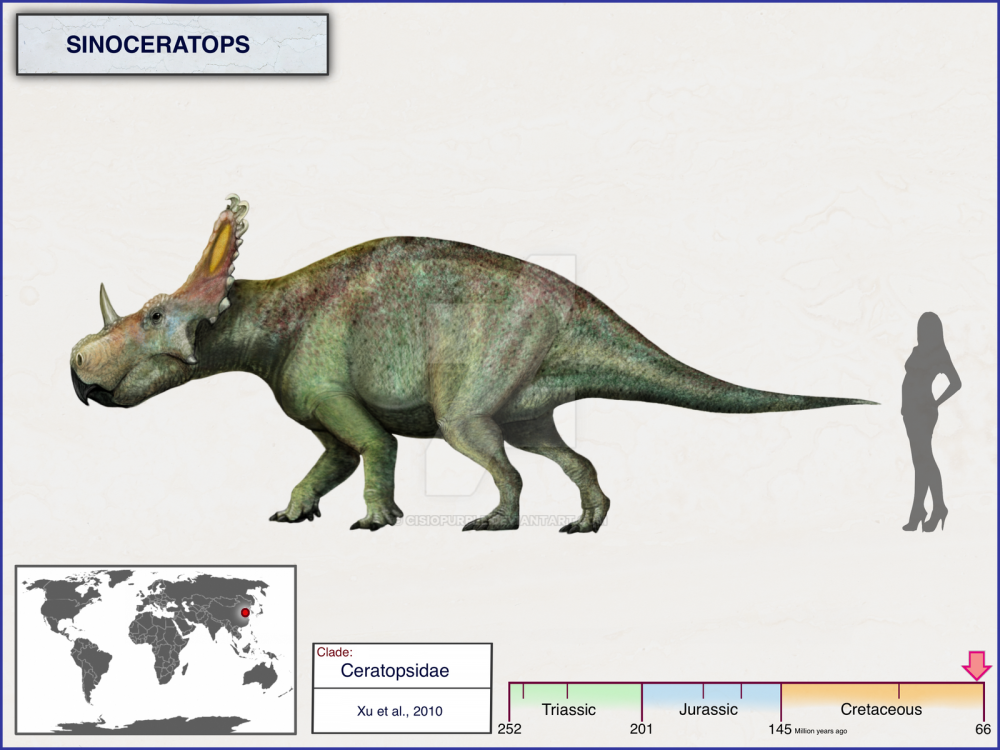
Task: Click the blue Jurassic timeline bar
Action: (x=711, y=695)
